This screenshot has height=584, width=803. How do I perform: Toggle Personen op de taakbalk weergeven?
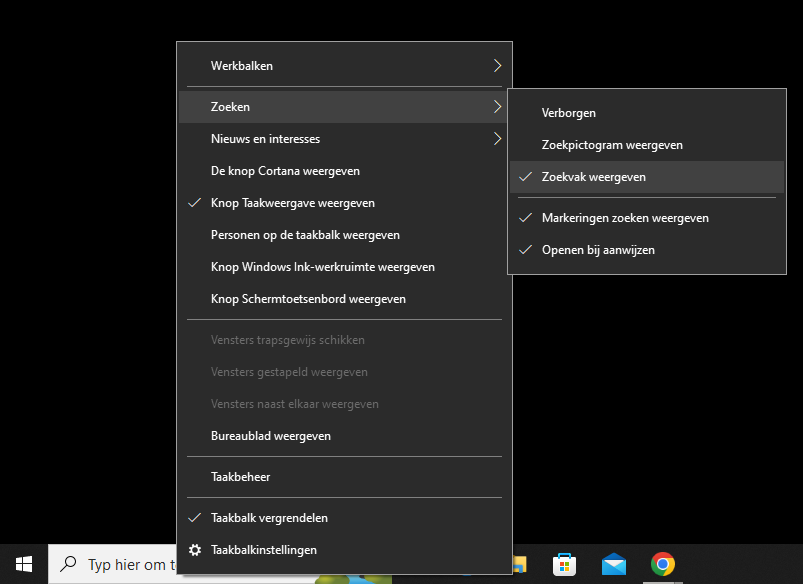[344, 235]
